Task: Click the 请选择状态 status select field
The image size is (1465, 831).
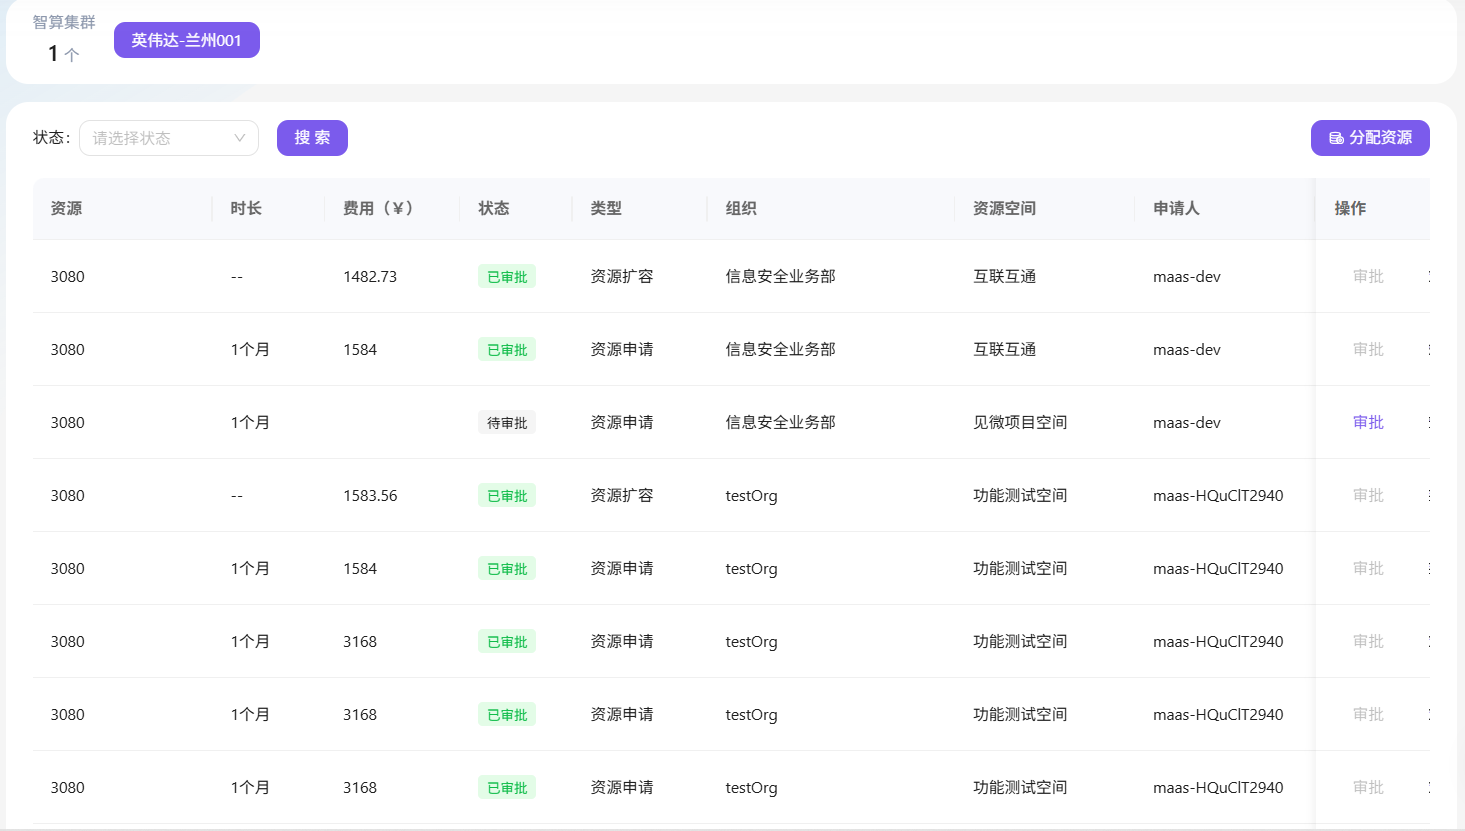Action: tap(158, 138)
